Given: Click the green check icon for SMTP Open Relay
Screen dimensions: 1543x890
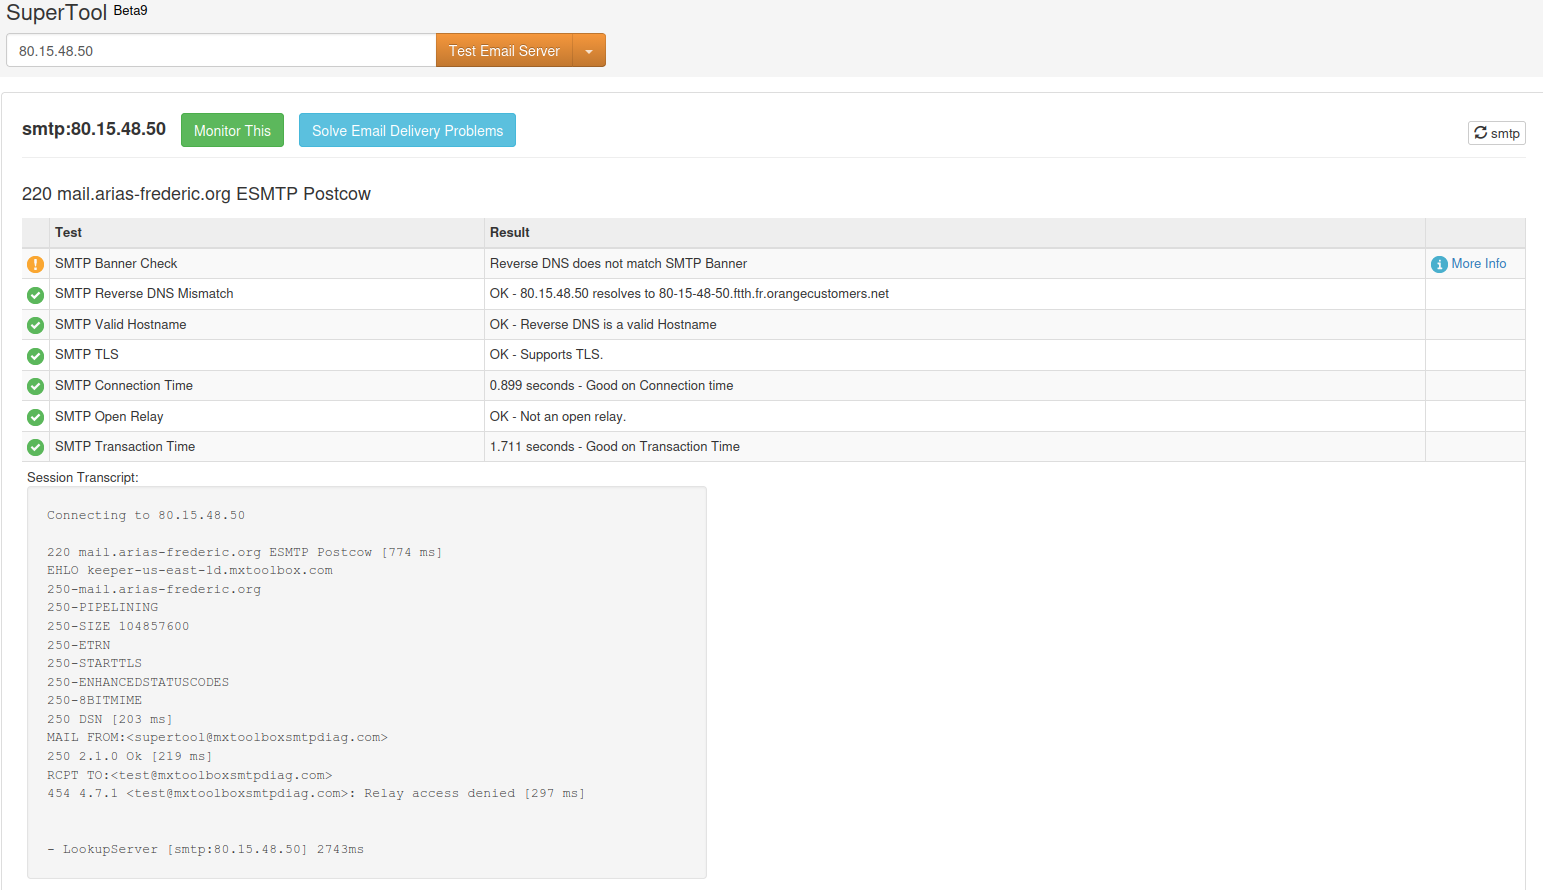Looking at the screenshot, I should [35, 417].
